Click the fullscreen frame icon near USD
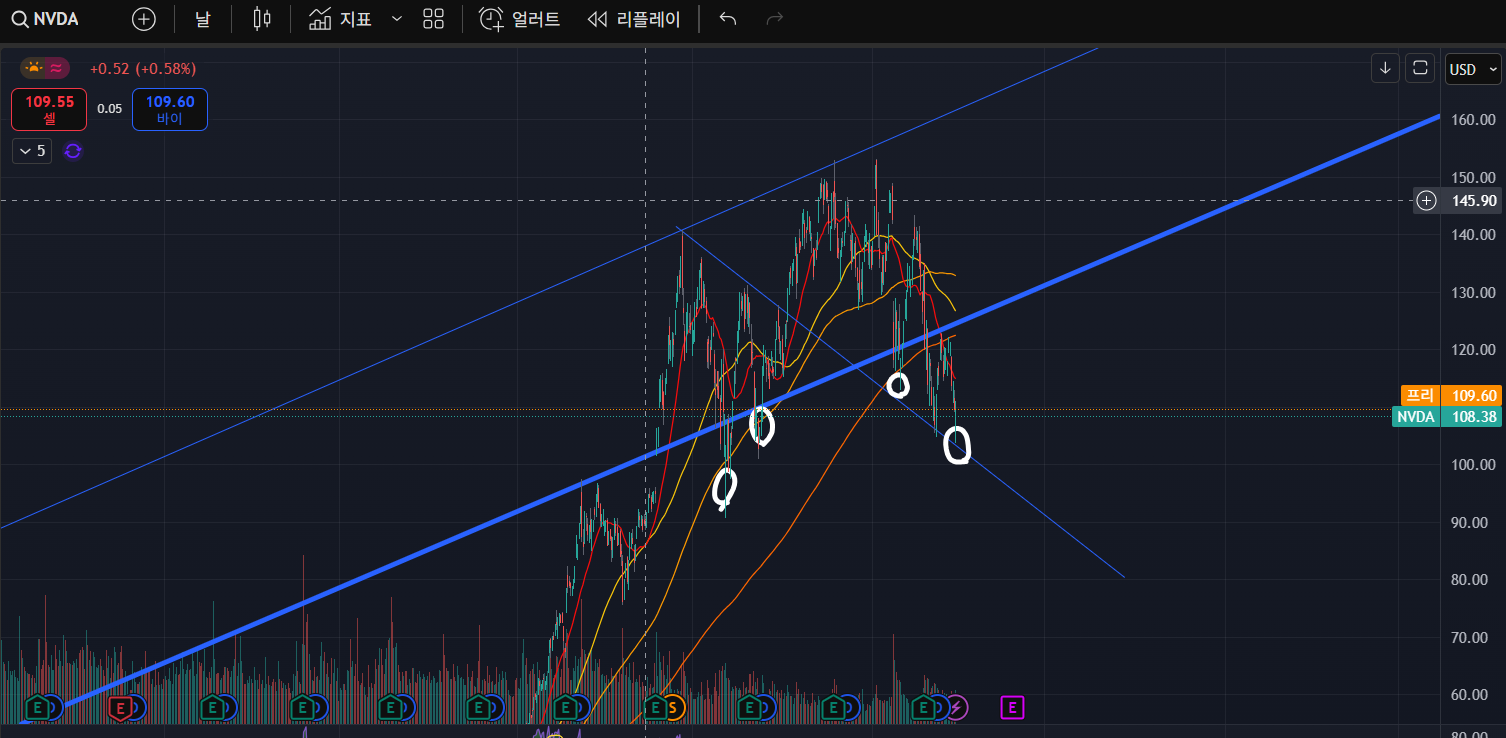The image size is (1506, 738). [x=1419, y=68]
